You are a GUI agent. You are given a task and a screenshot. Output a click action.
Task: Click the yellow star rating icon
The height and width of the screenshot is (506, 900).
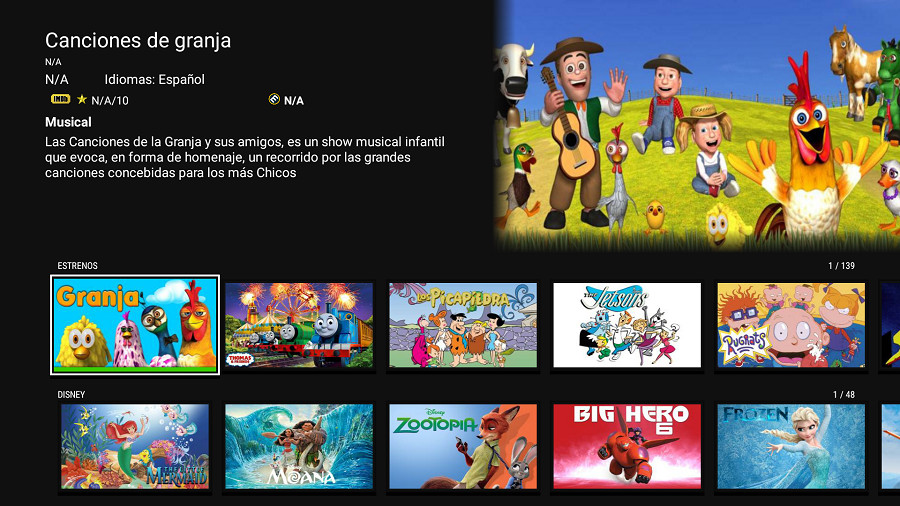(x=82, y=99)
